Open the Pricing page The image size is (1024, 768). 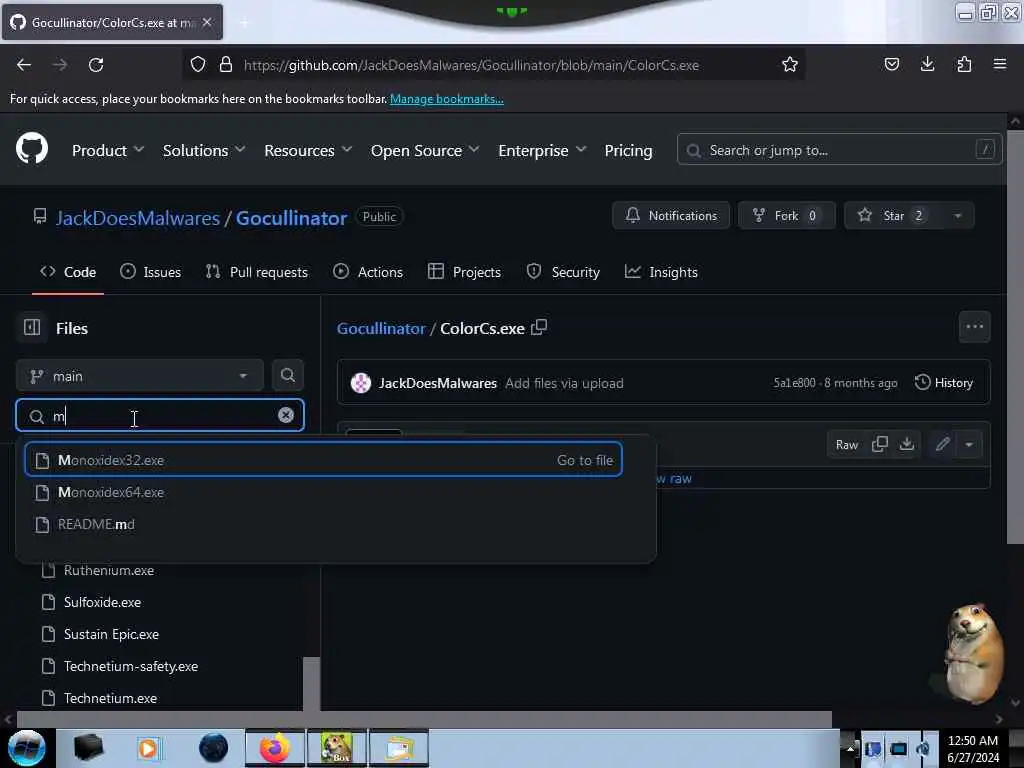(x=628, y=150)
